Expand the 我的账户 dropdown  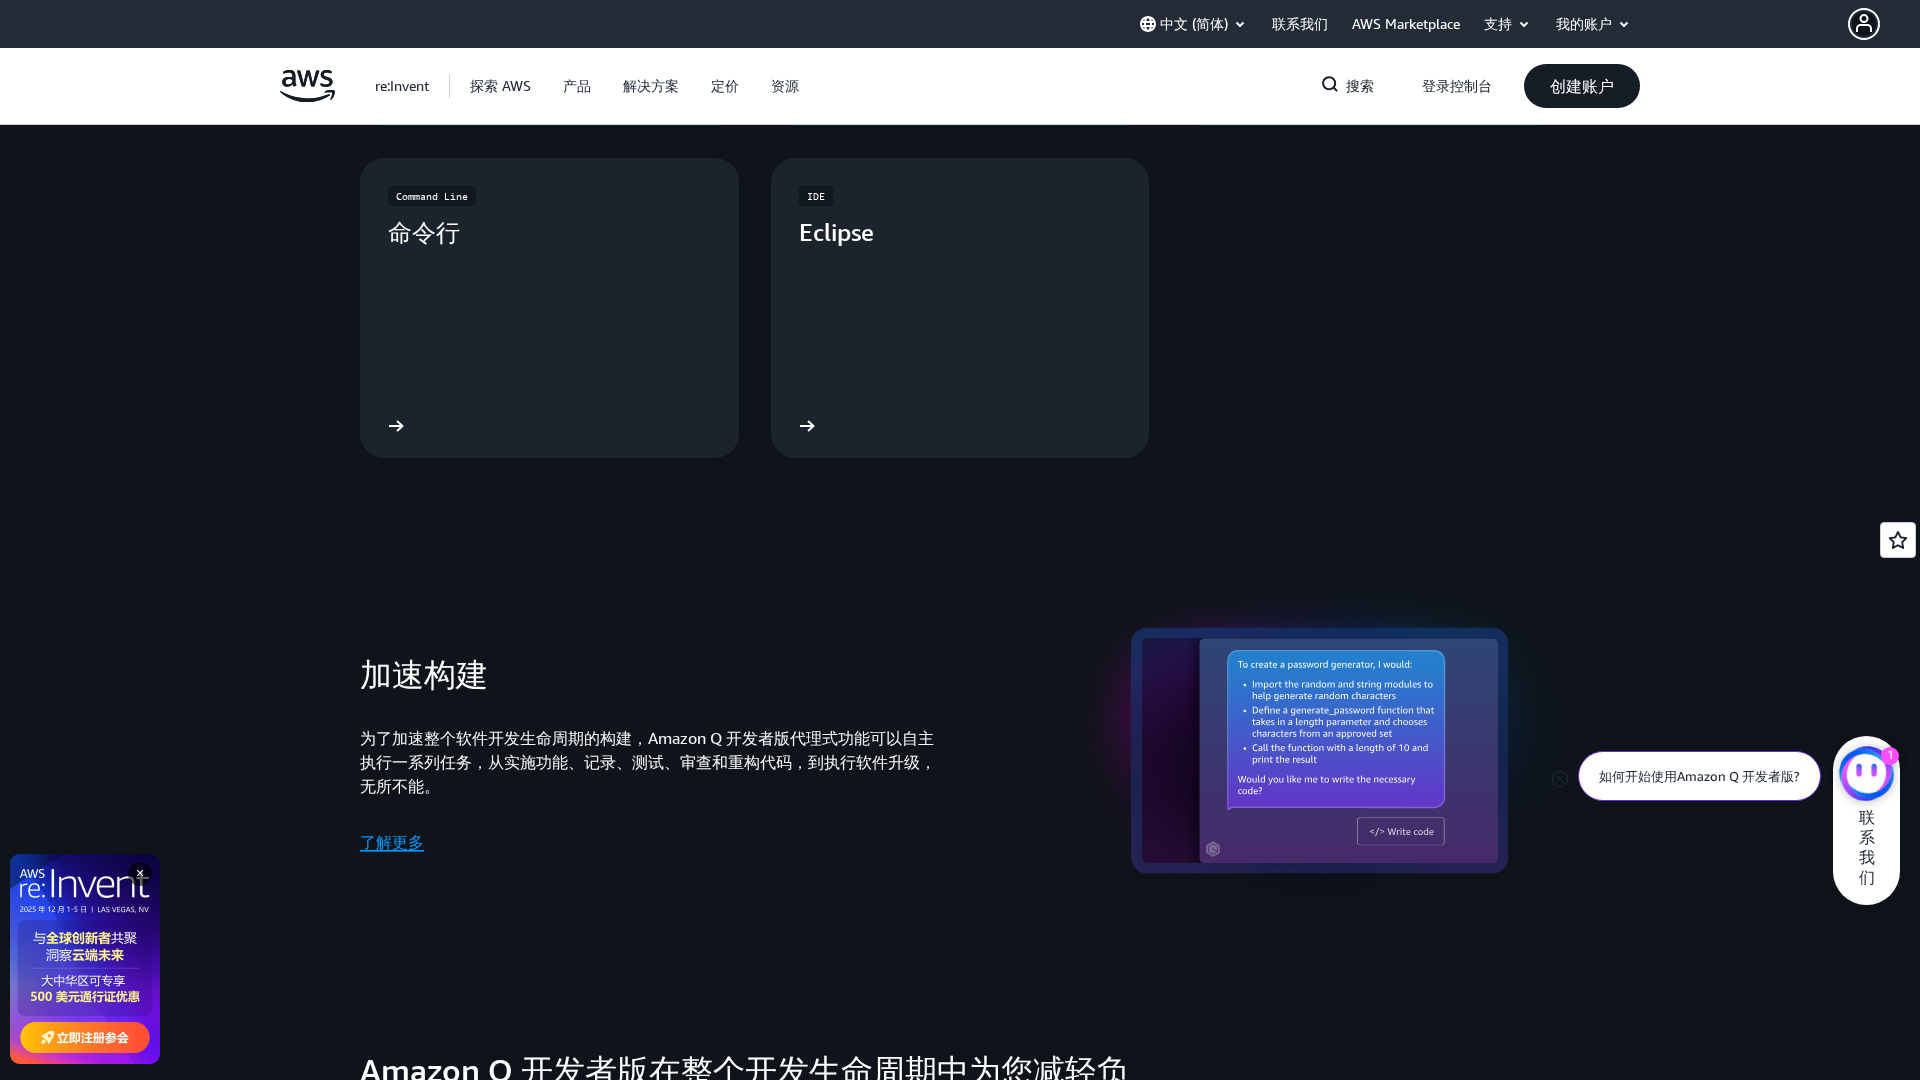(x=1592, y=24)
